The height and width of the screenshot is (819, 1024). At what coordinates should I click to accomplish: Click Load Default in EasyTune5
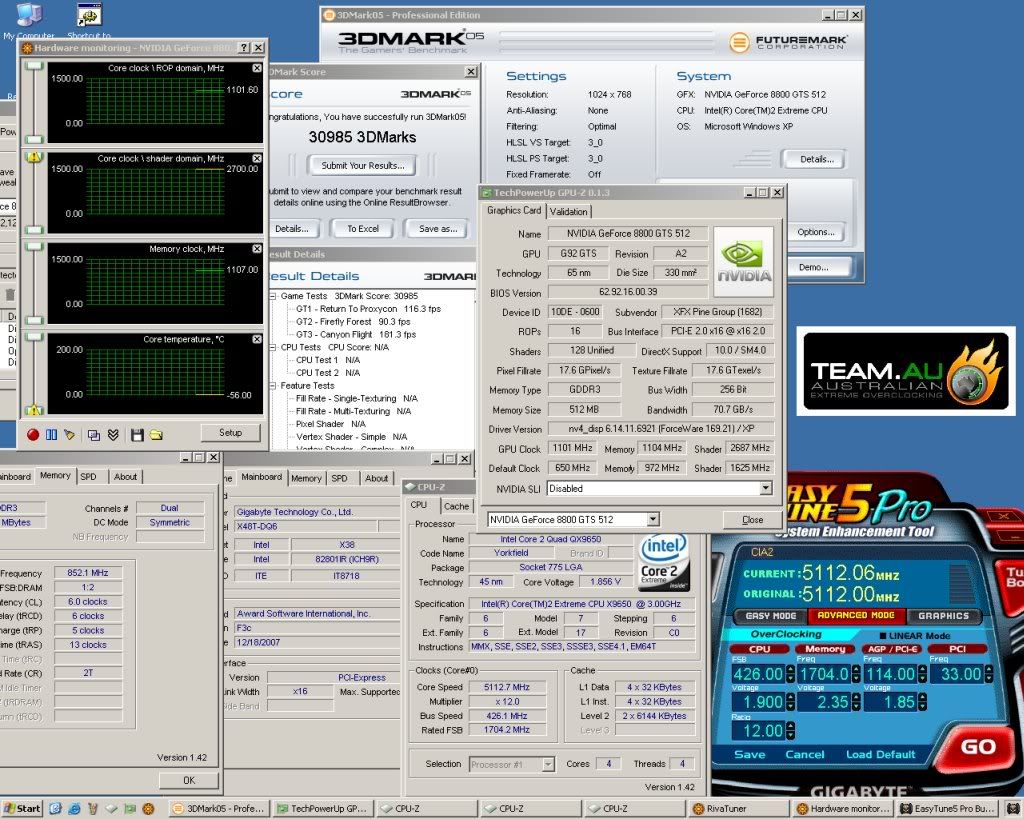880,754
